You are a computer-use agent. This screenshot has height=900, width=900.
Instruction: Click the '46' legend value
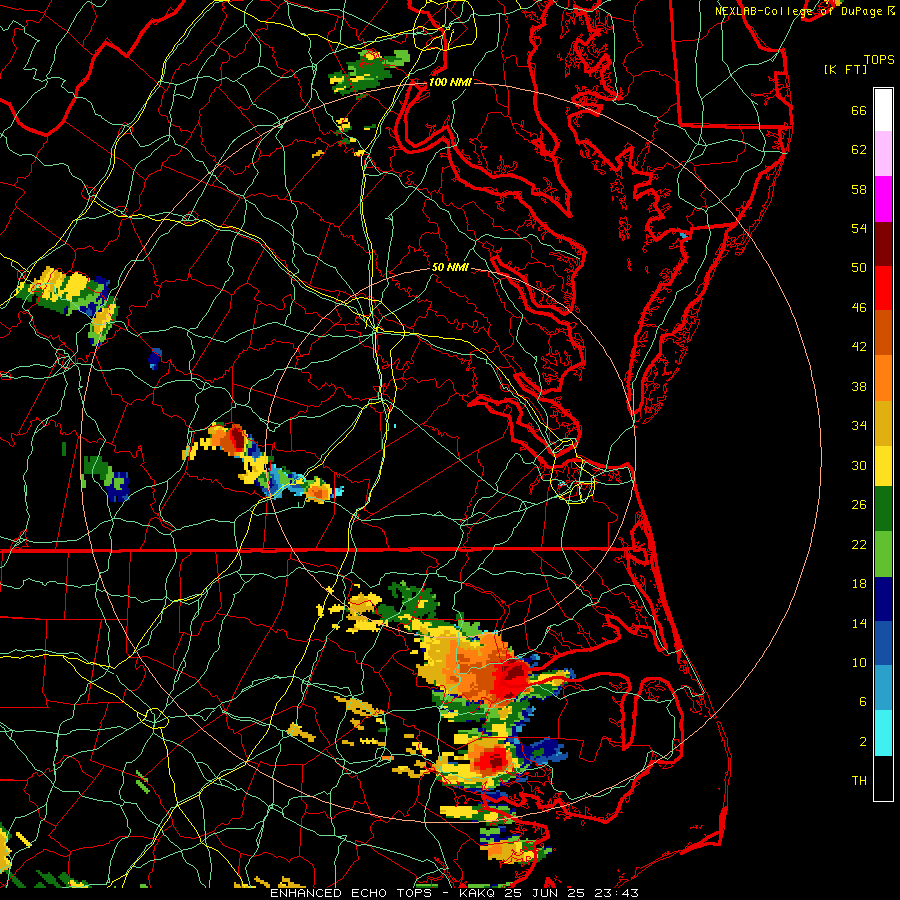point(859,308)
